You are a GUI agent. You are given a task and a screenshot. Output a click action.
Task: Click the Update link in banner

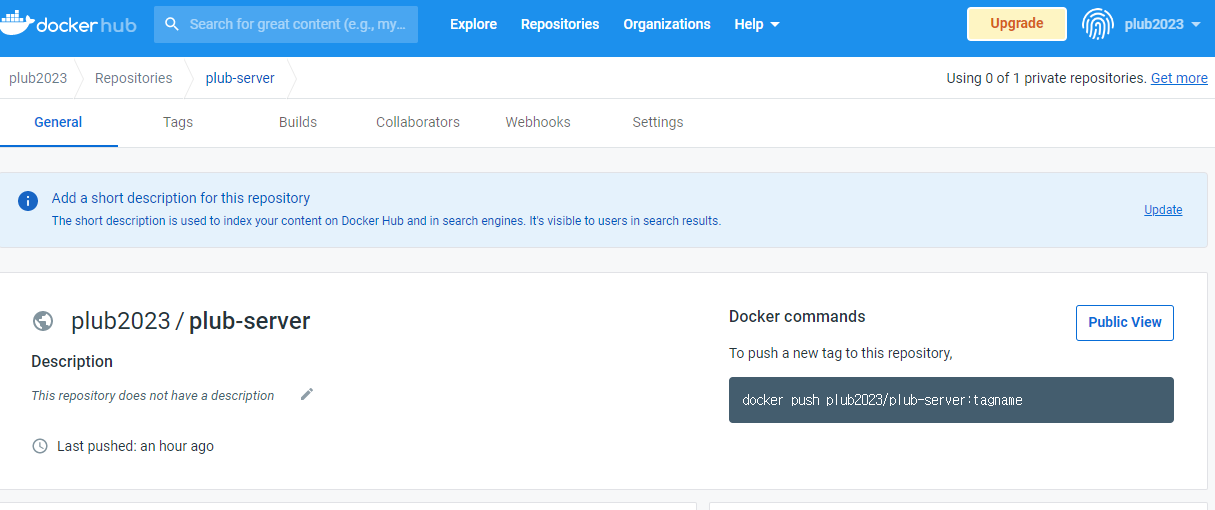tap(1163, 210)
